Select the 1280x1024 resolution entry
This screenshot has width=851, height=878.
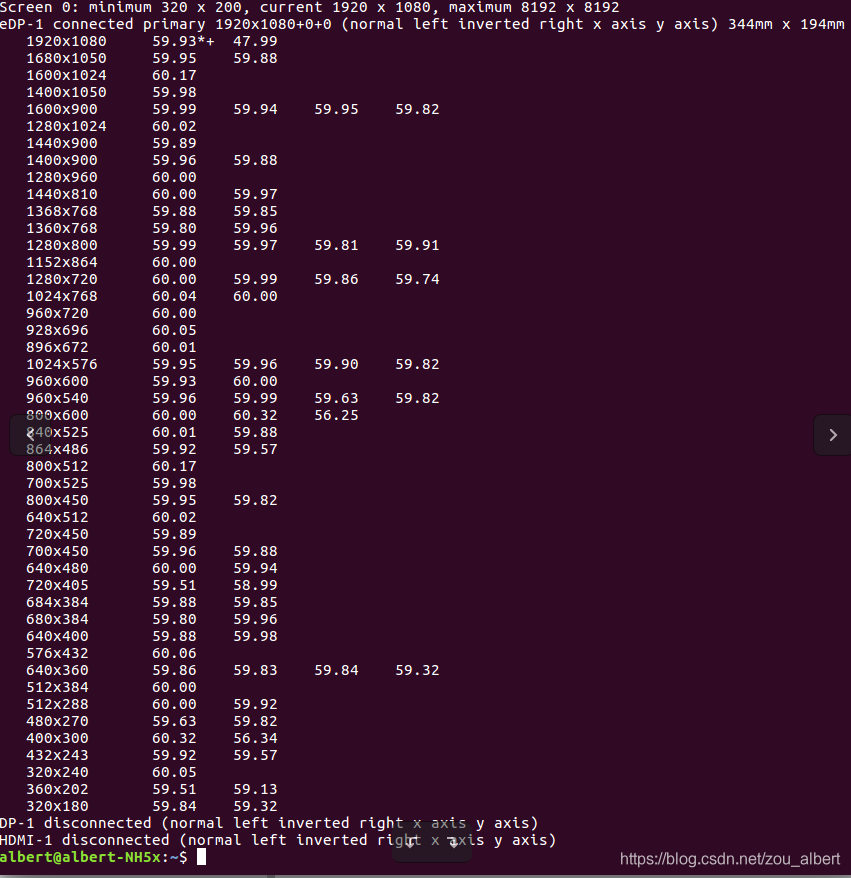66,126
